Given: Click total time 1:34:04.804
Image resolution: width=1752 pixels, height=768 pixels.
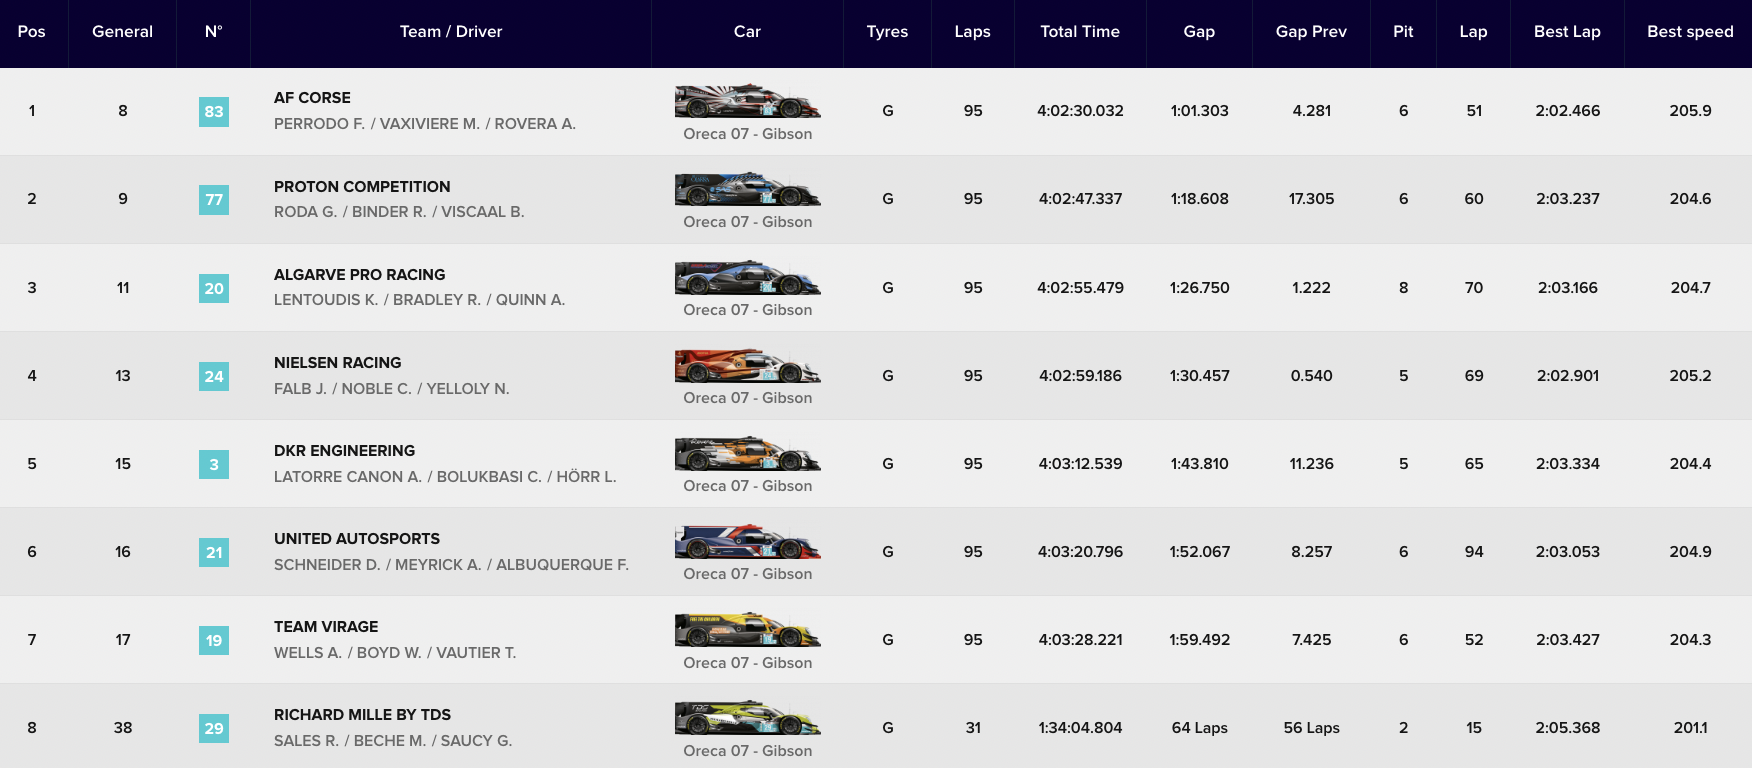Looking at the screenshot, I should (1080, 728).
